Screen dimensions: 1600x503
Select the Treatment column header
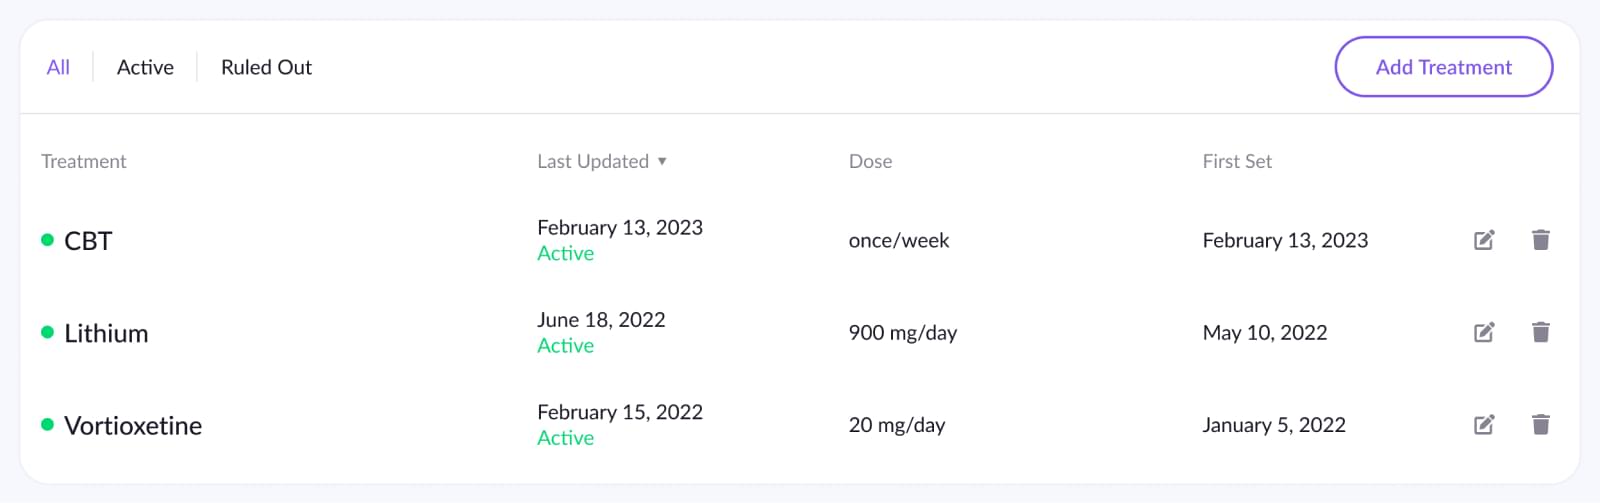84,161
